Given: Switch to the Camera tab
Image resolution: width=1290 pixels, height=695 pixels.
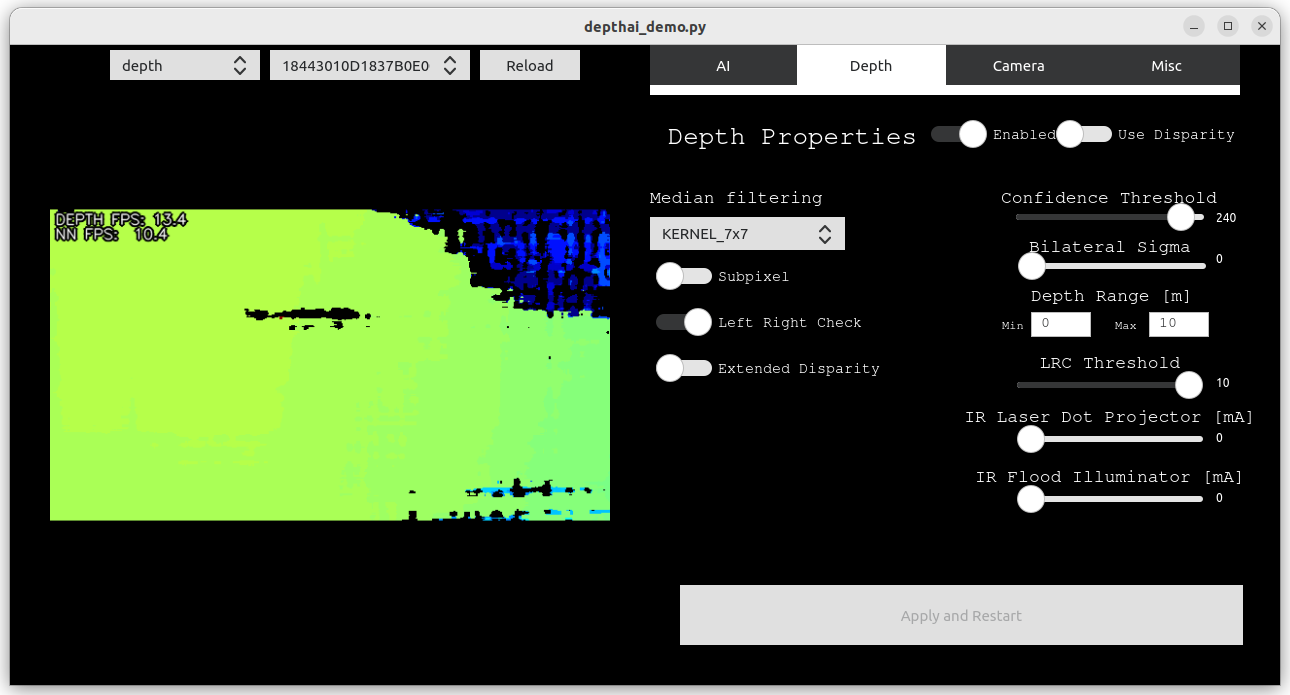Looking at the screenshot, I should [x=1018, y=65].
